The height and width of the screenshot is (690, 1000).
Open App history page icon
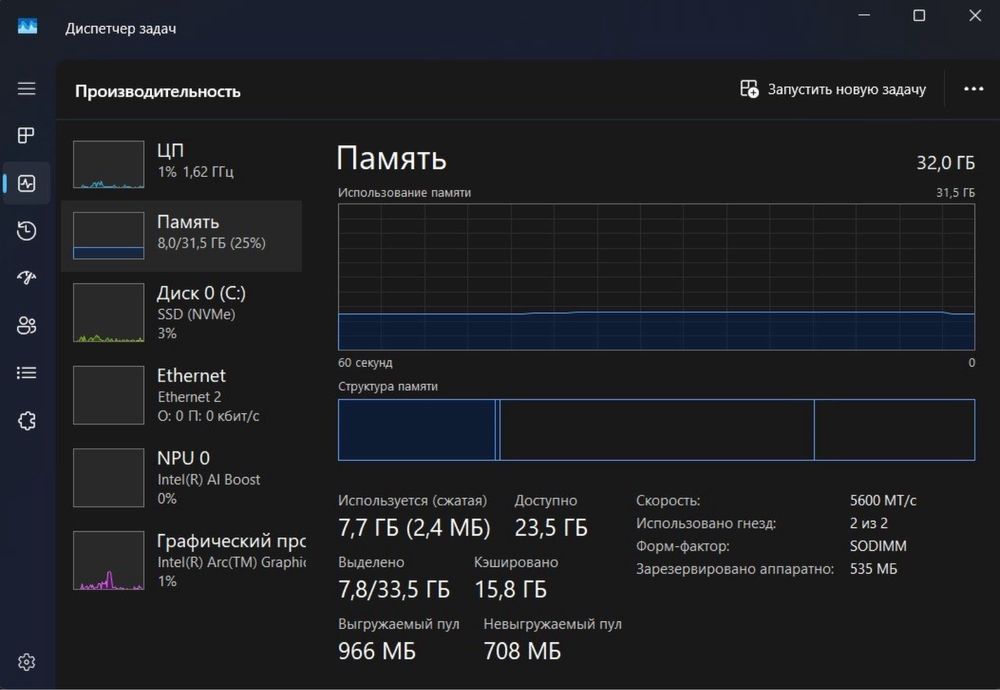coord(26,231)
